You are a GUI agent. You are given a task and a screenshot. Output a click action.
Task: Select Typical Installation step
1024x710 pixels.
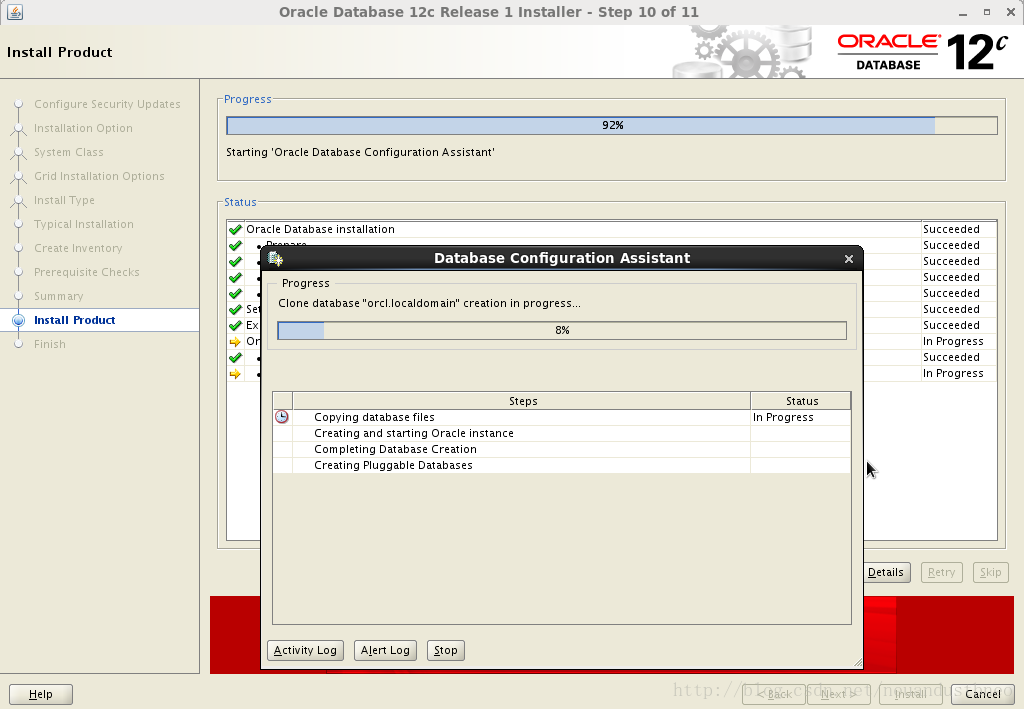point(84,224)
